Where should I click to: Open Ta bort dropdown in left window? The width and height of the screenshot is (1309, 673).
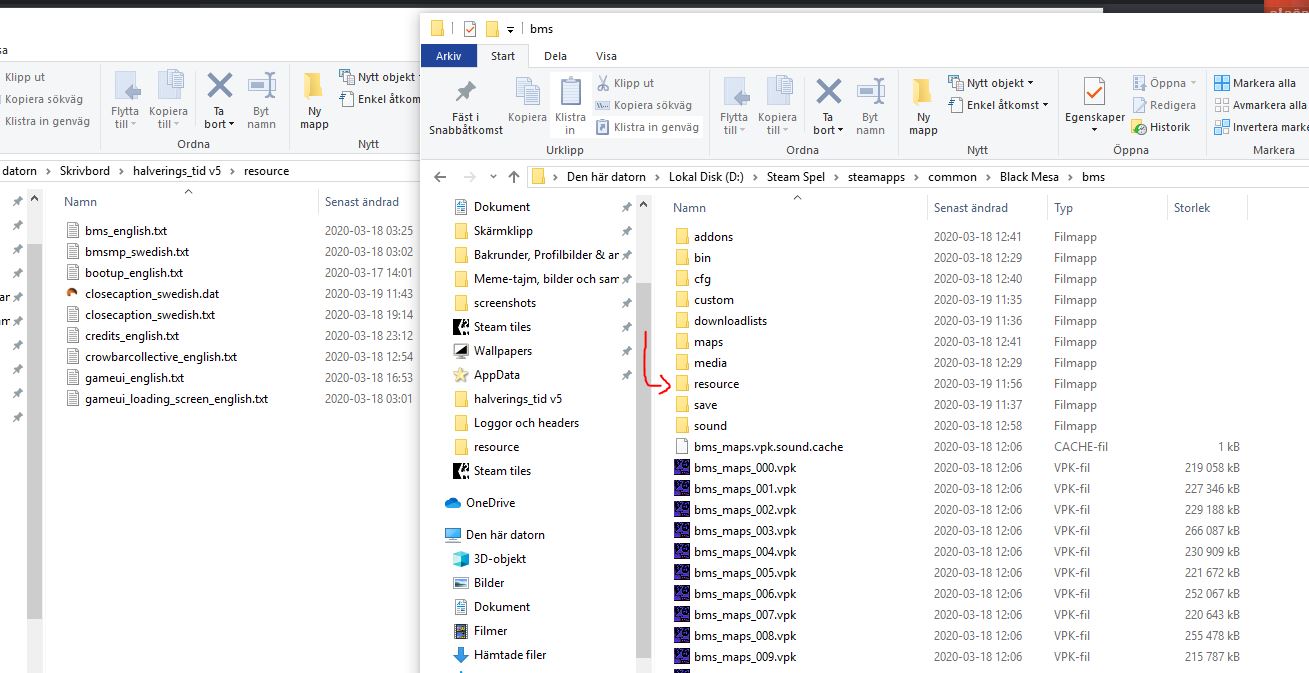231,125
